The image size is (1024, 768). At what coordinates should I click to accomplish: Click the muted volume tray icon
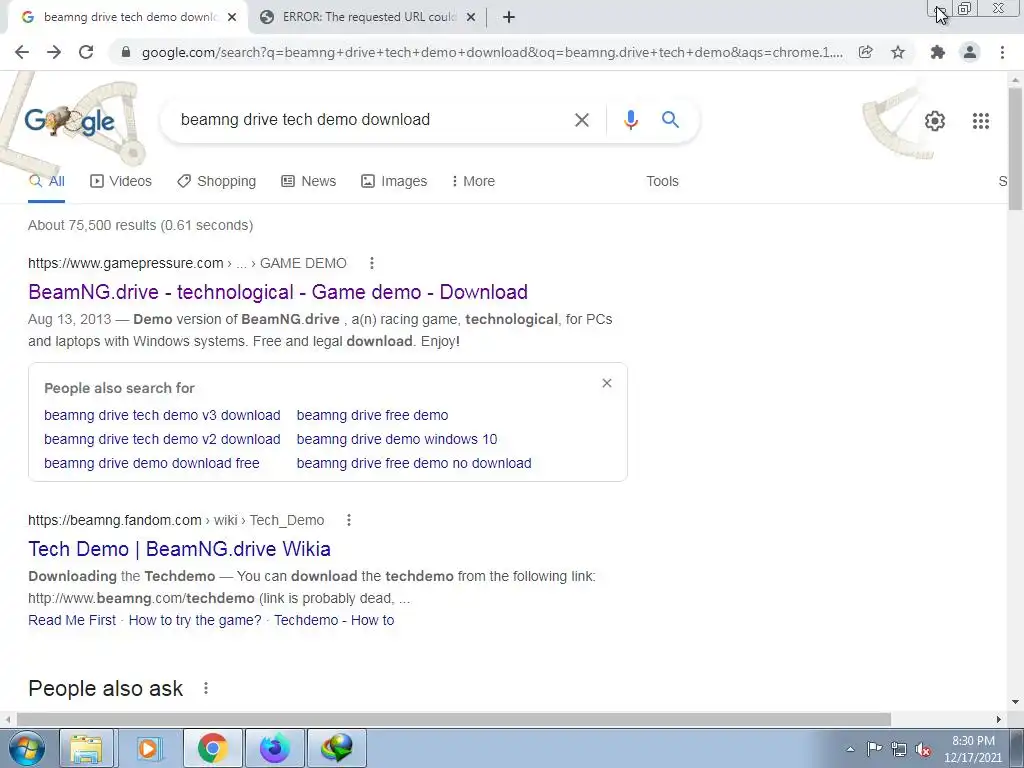click(923, 749)
